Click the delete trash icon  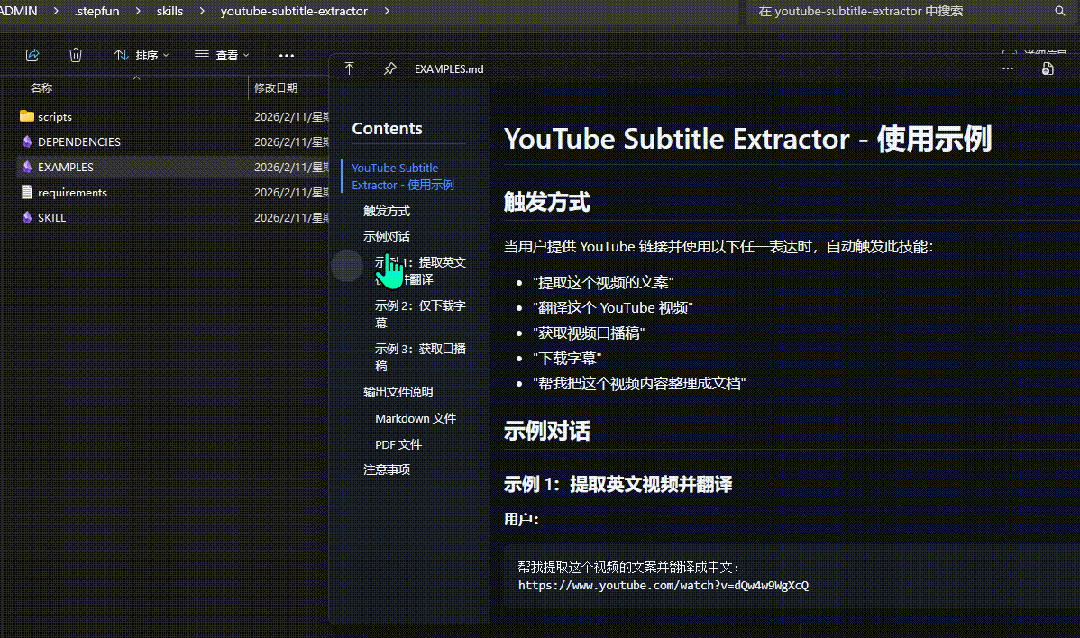(76, 55)
